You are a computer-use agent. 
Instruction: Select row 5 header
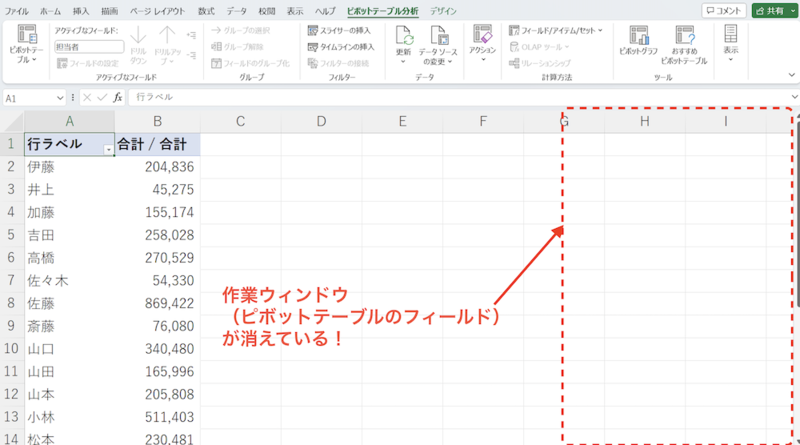tap(11, 235)
